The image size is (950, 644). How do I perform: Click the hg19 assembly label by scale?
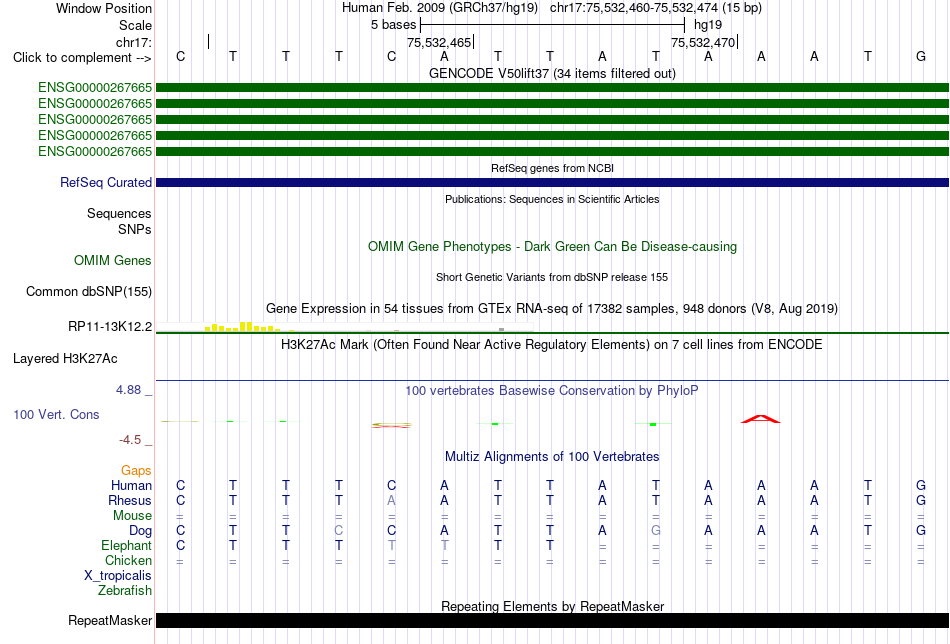[708, 25]
